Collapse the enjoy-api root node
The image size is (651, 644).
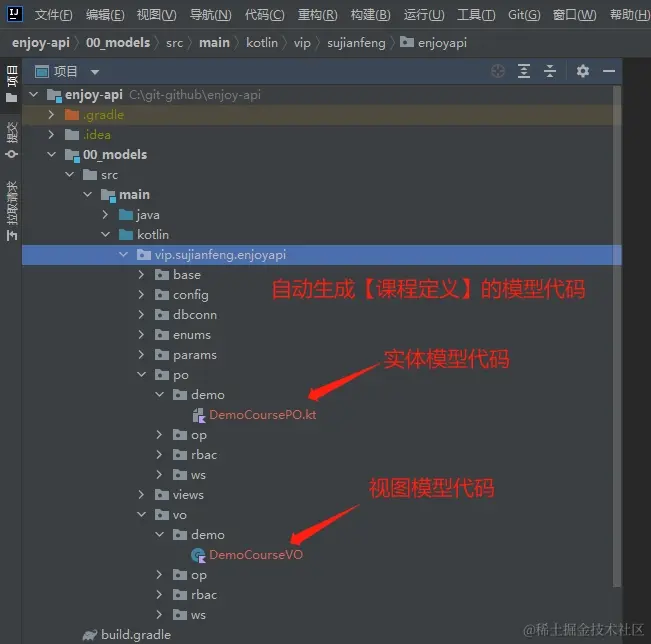click(x=34, y=95)
